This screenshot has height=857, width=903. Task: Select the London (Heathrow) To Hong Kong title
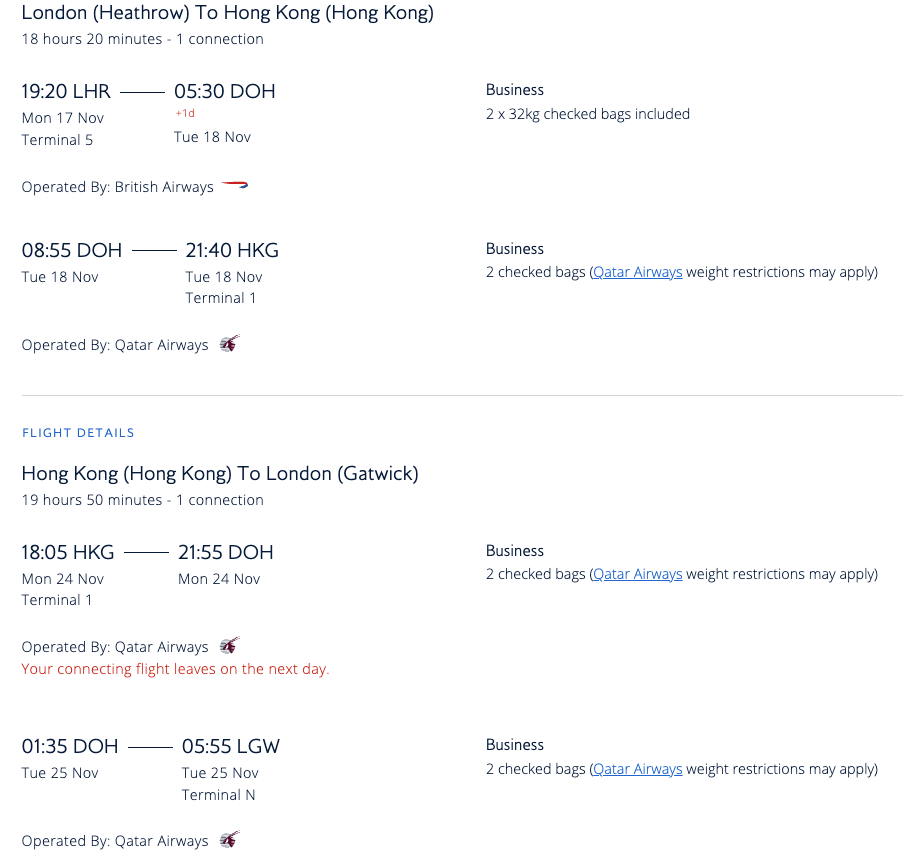pyautogui.click(x=227, y=14)
